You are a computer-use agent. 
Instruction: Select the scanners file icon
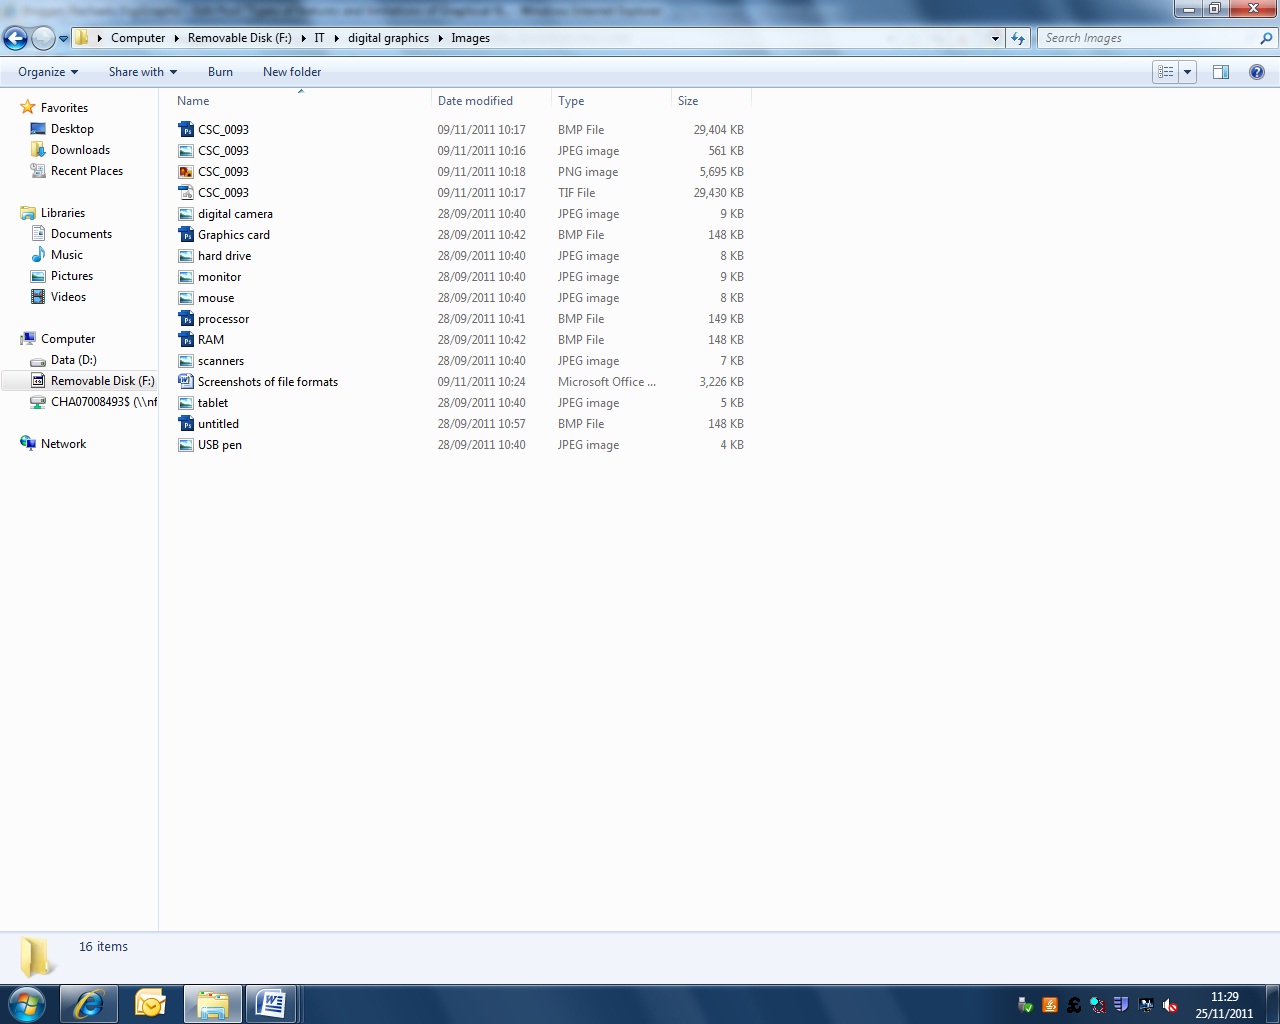(x=186, y=361)
